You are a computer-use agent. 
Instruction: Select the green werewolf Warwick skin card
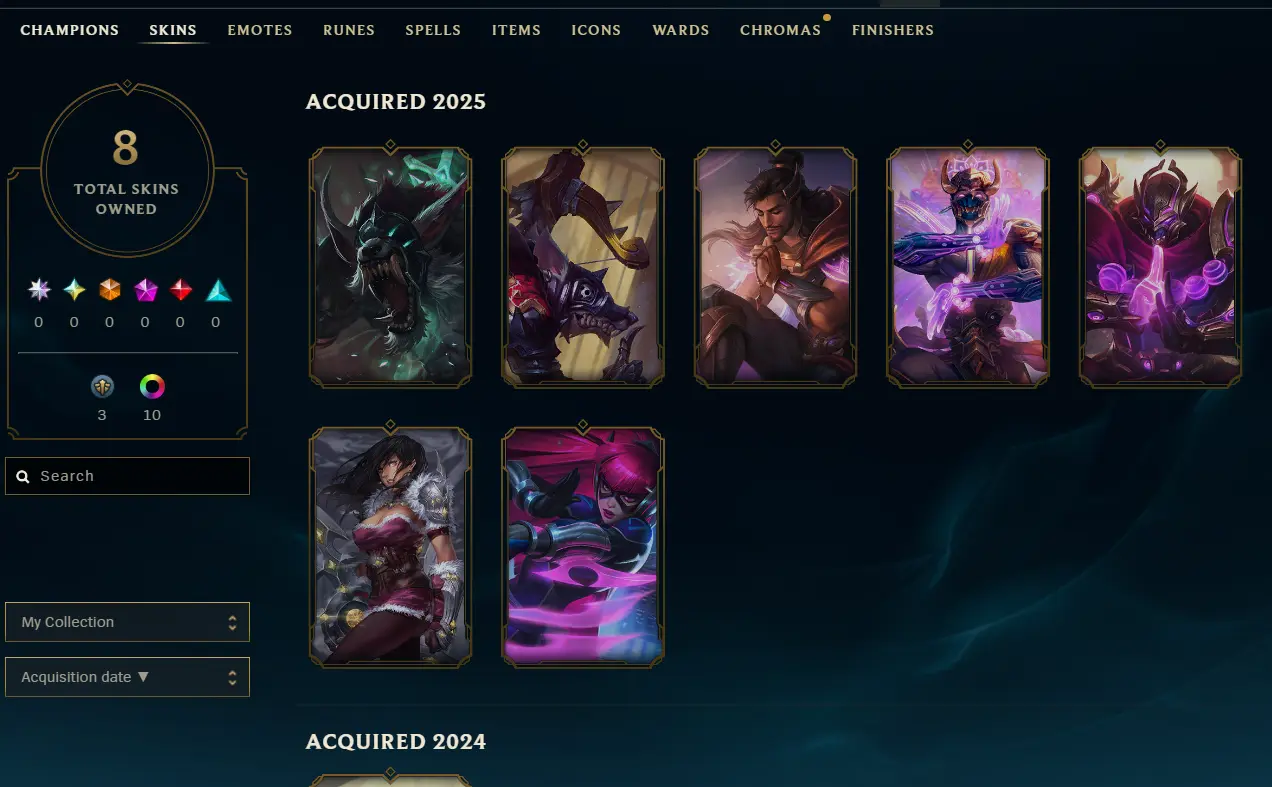[390, 267]
